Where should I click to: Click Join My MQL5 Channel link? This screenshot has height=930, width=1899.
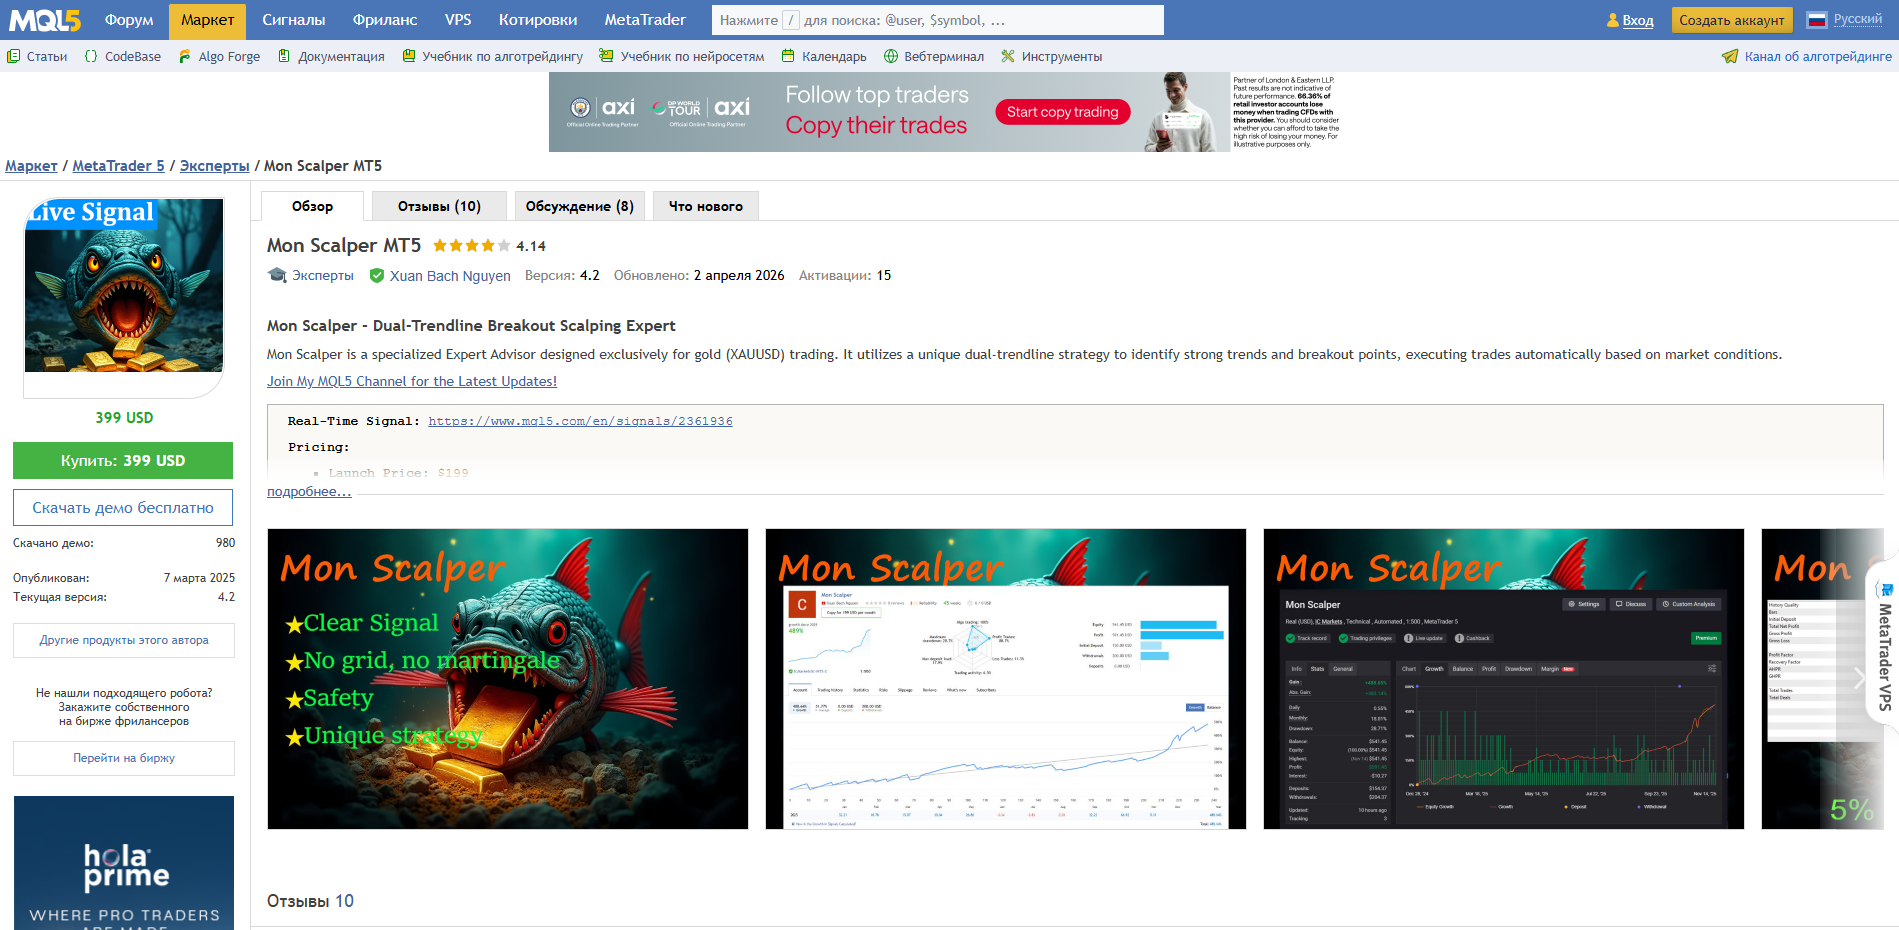coord(412,381)
